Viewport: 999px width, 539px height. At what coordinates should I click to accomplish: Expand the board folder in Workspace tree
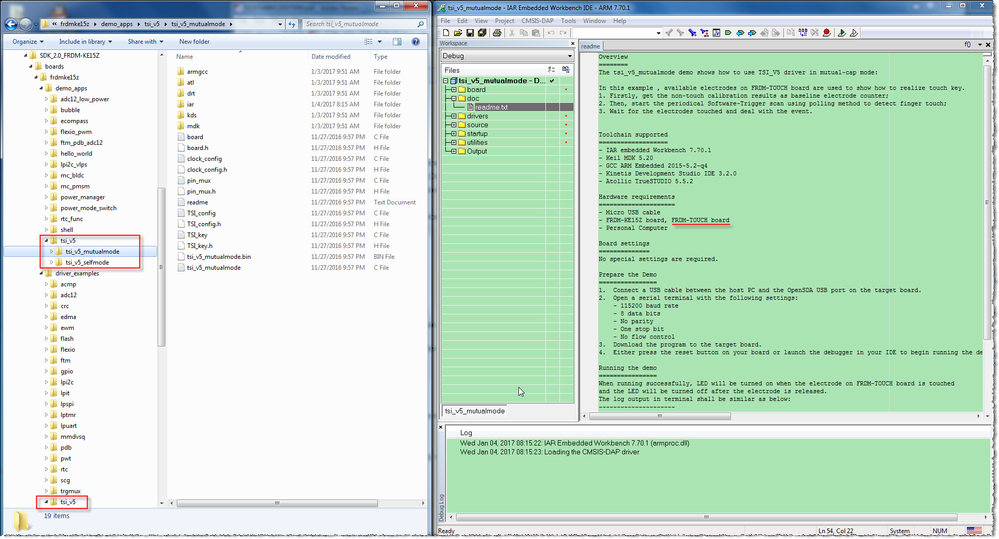pyautogui.click(x=454, y=90)
